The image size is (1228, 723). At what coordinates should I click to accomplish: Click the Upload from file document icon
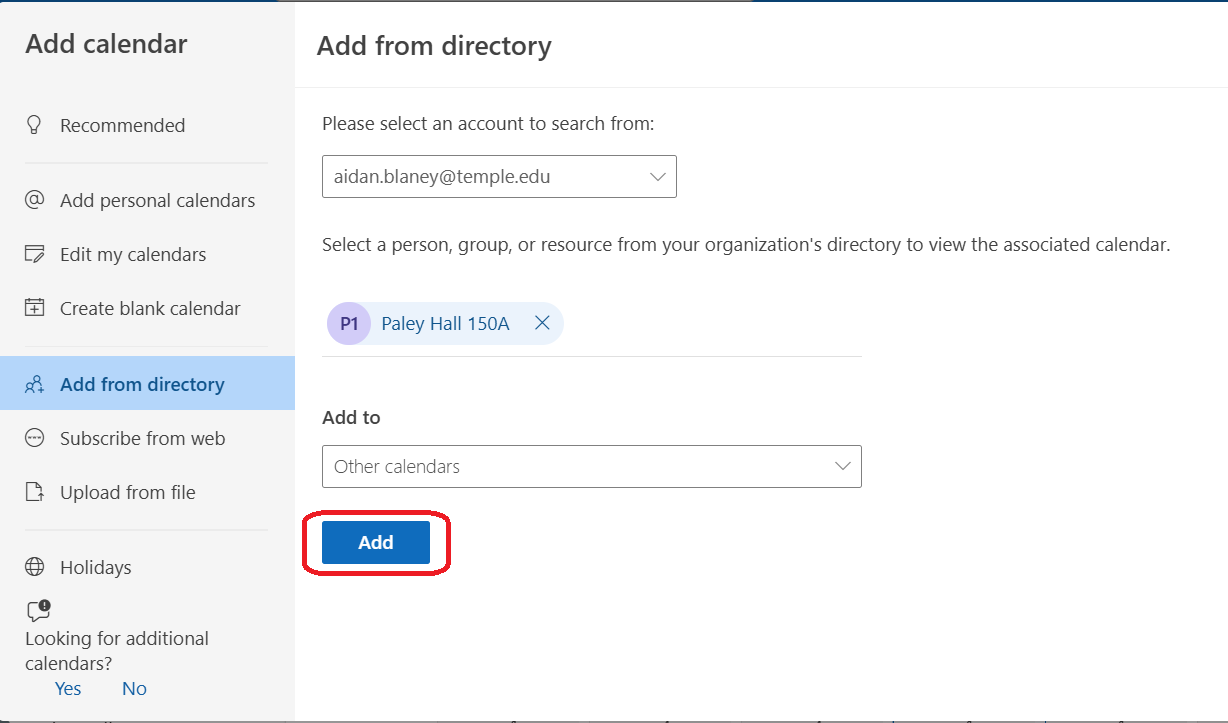pyautogui.click(x=35, y=492)
